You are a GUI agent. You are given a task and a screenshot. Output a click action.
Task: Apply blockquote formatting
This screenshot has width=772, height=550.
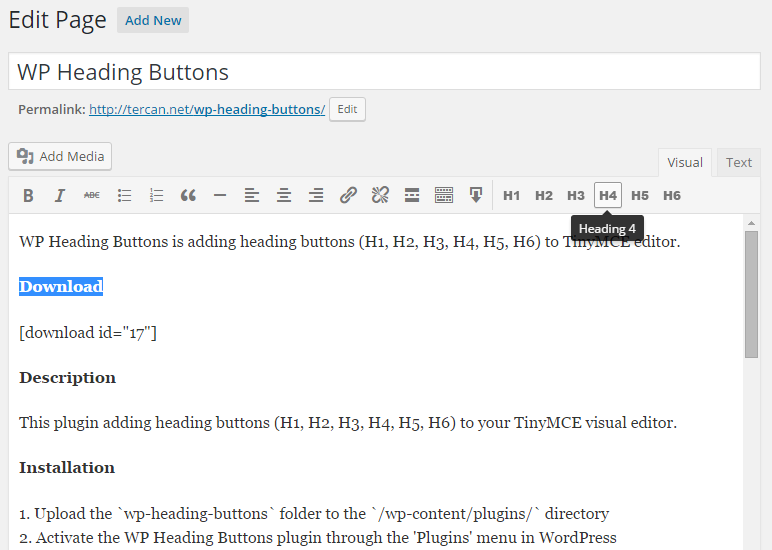188,195
